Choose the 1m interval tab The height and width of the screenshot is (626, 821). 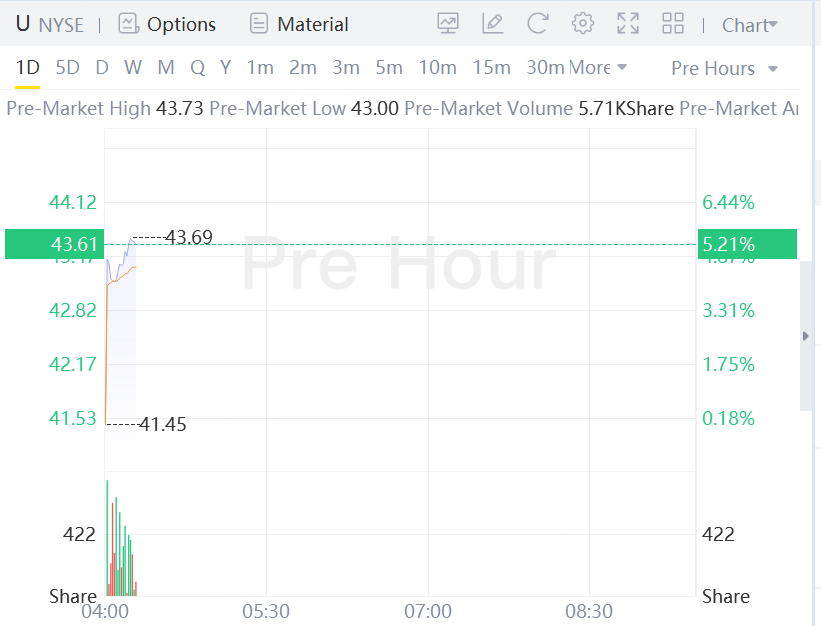tap(260, 68)
